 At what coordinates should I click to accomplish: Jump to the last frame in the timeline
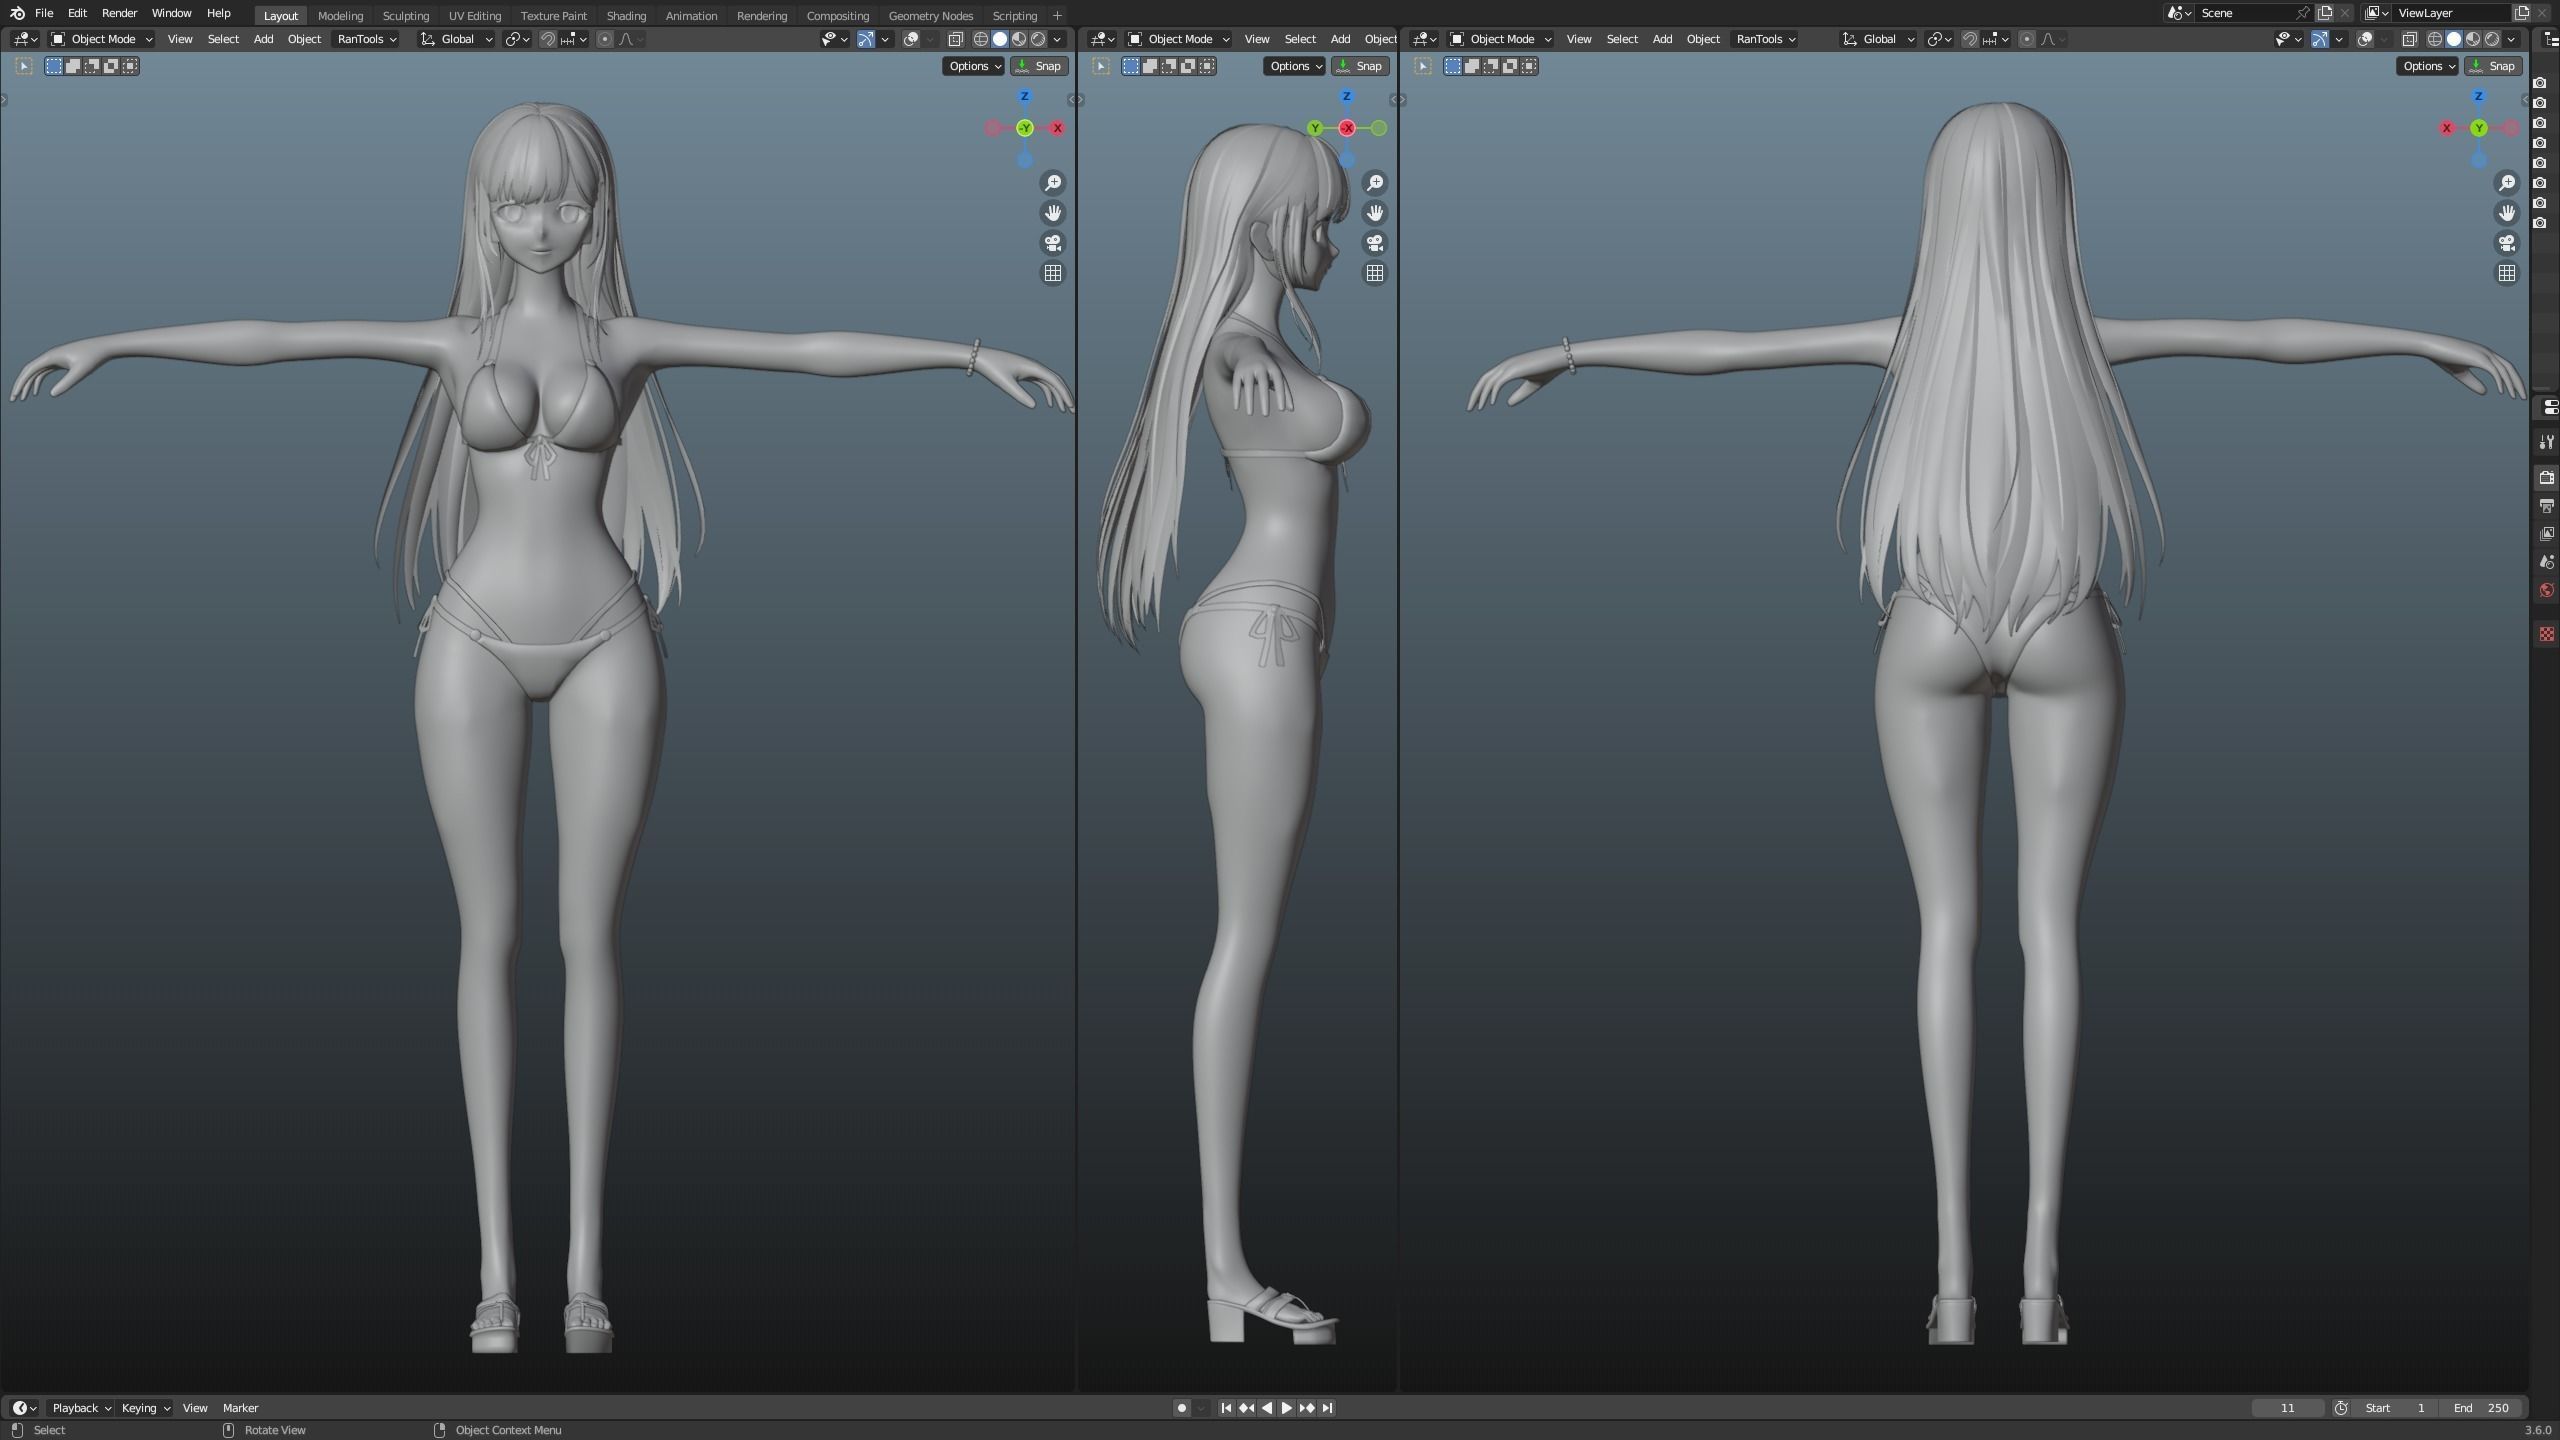(x=1327, y=1408)
